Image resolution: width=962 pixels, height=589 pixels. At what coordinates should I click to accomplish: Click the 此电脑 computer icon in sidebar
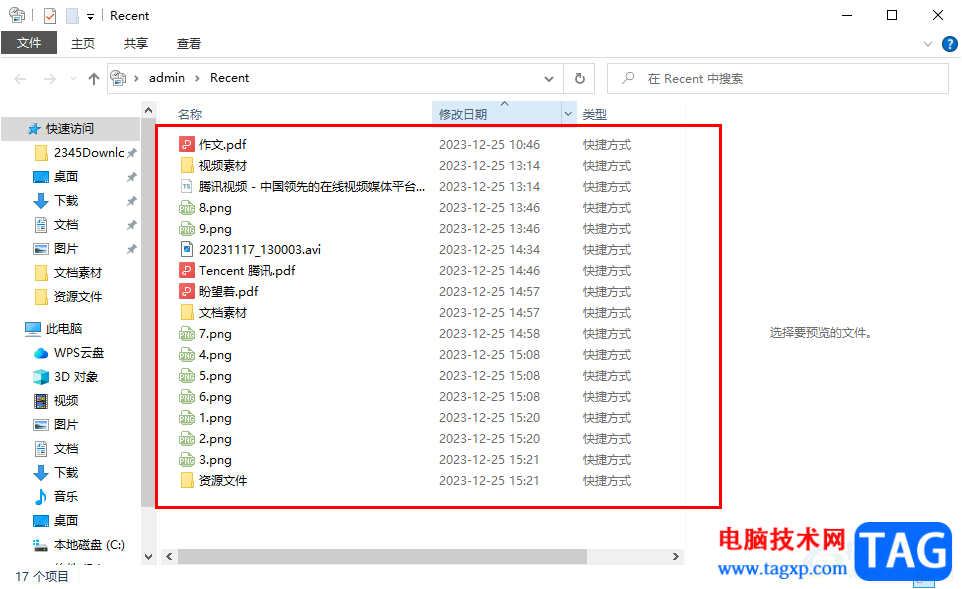[33, 329]
